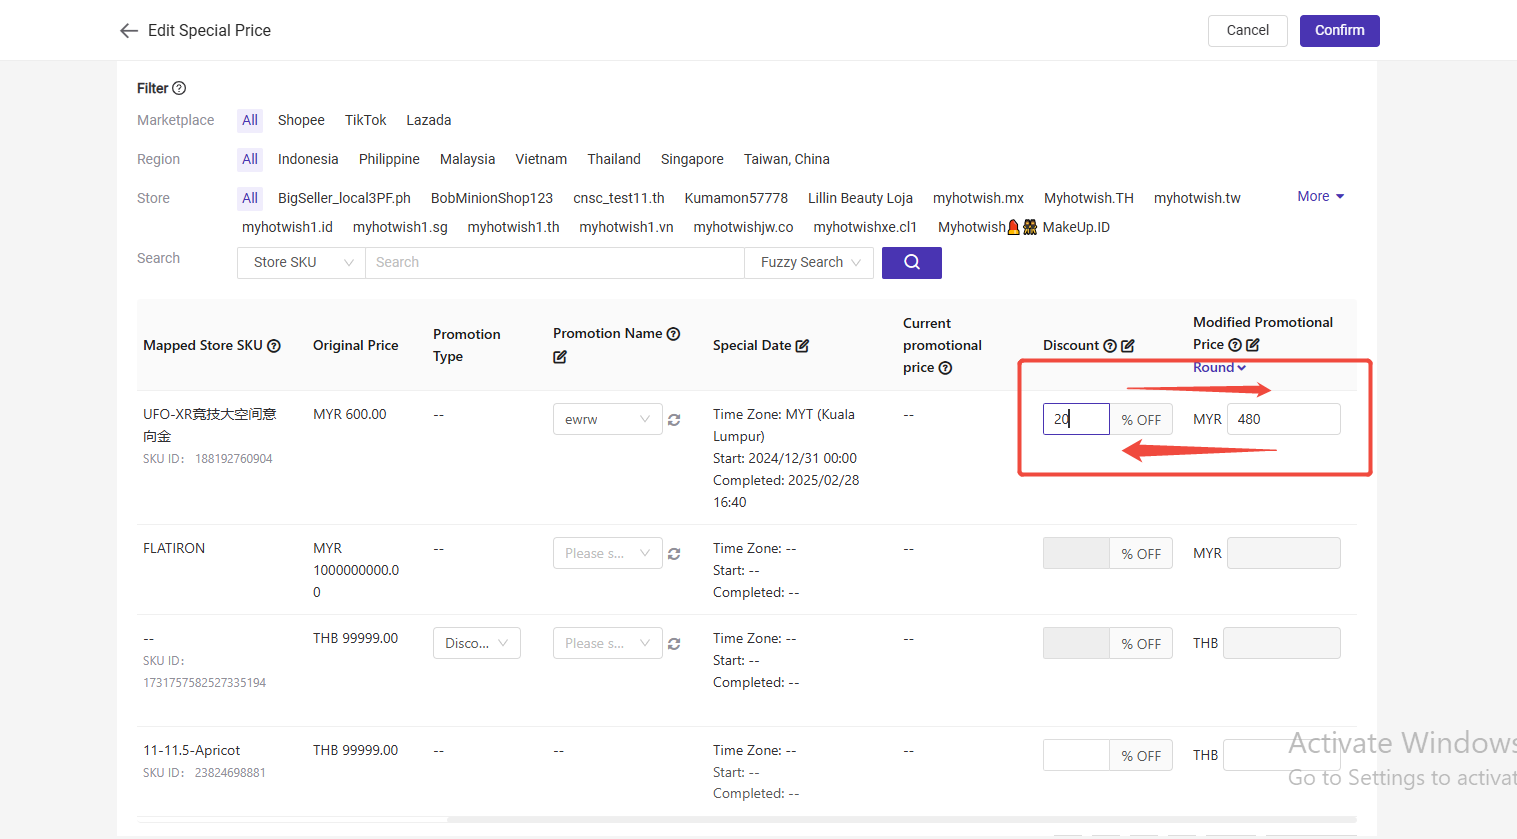The image size is (1517, 839).
Task: Select the myhotwish1.th store filter
Action: coord(513,227)
